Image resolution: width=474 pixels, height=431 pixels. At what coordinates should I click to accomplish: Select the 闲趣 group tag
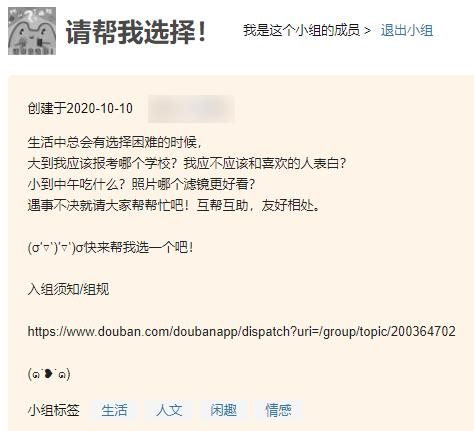tap(224, 410)
